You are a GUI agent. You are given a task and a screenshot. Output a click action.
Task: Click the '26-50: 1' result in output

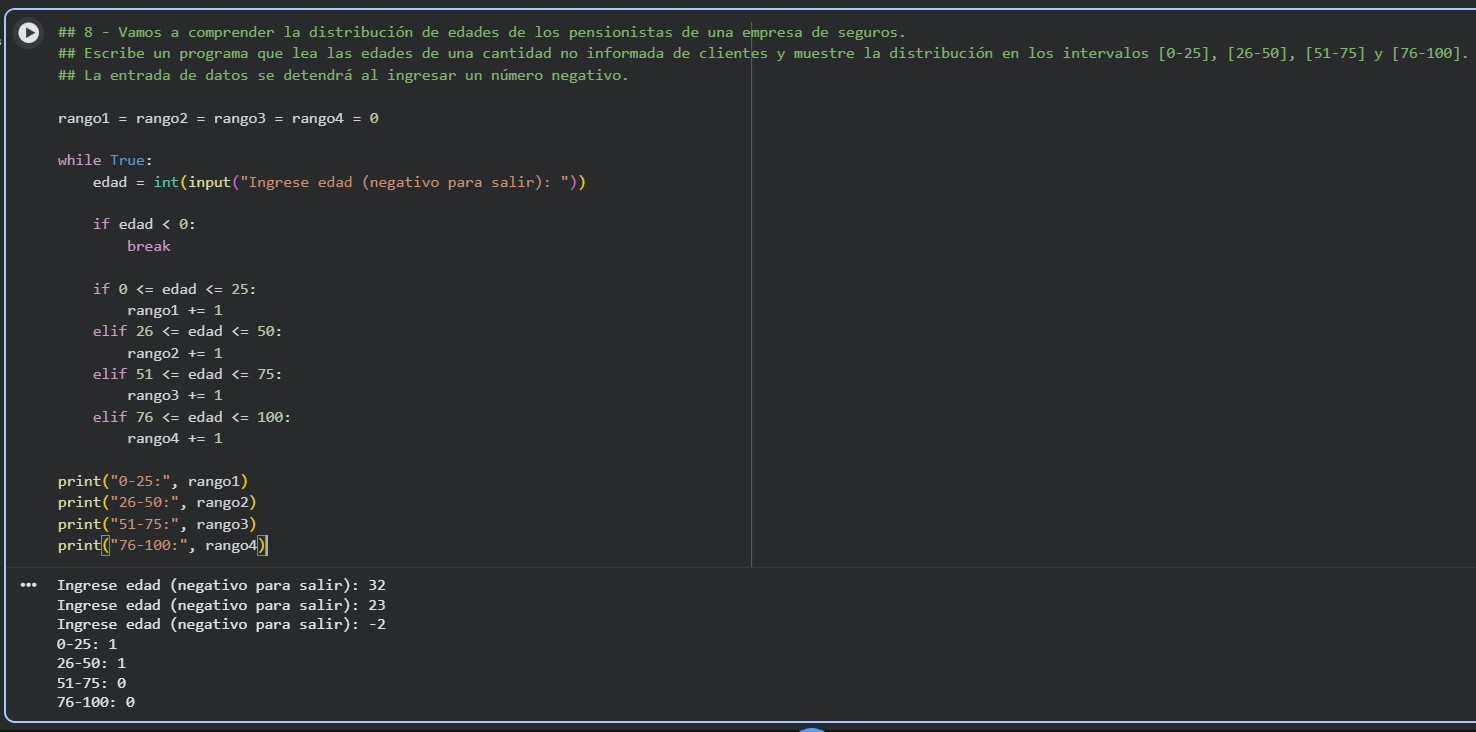pos(91,663)
